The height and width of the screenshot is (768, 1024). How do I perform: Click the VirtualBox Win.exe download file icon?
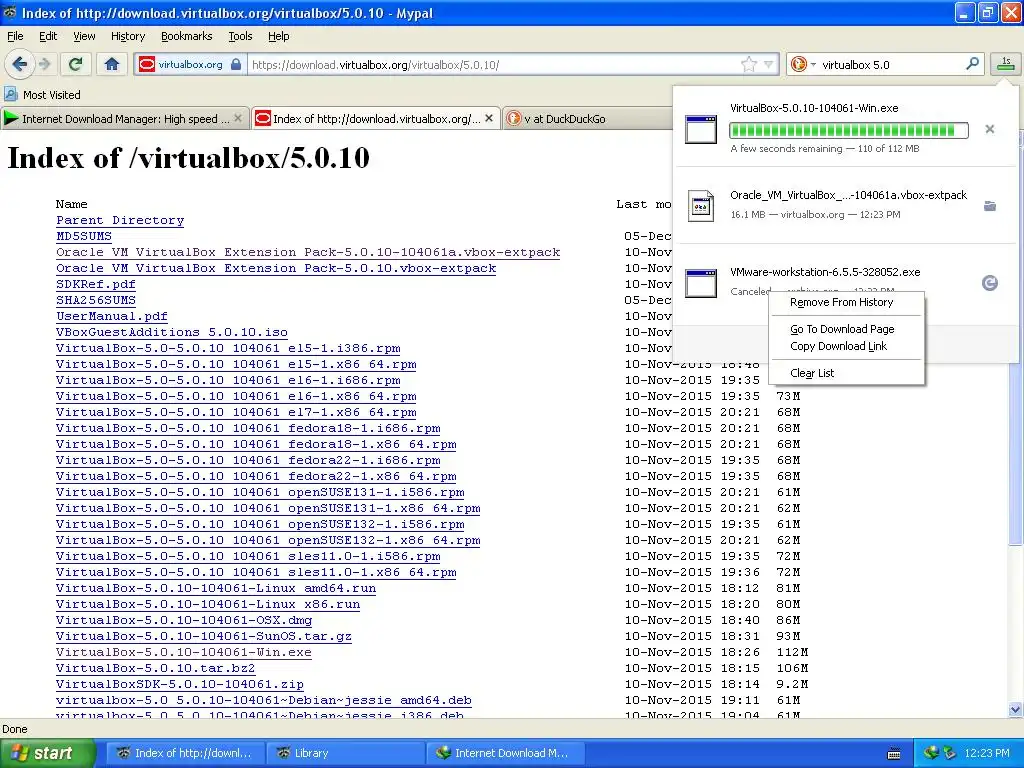coord(701,129)
